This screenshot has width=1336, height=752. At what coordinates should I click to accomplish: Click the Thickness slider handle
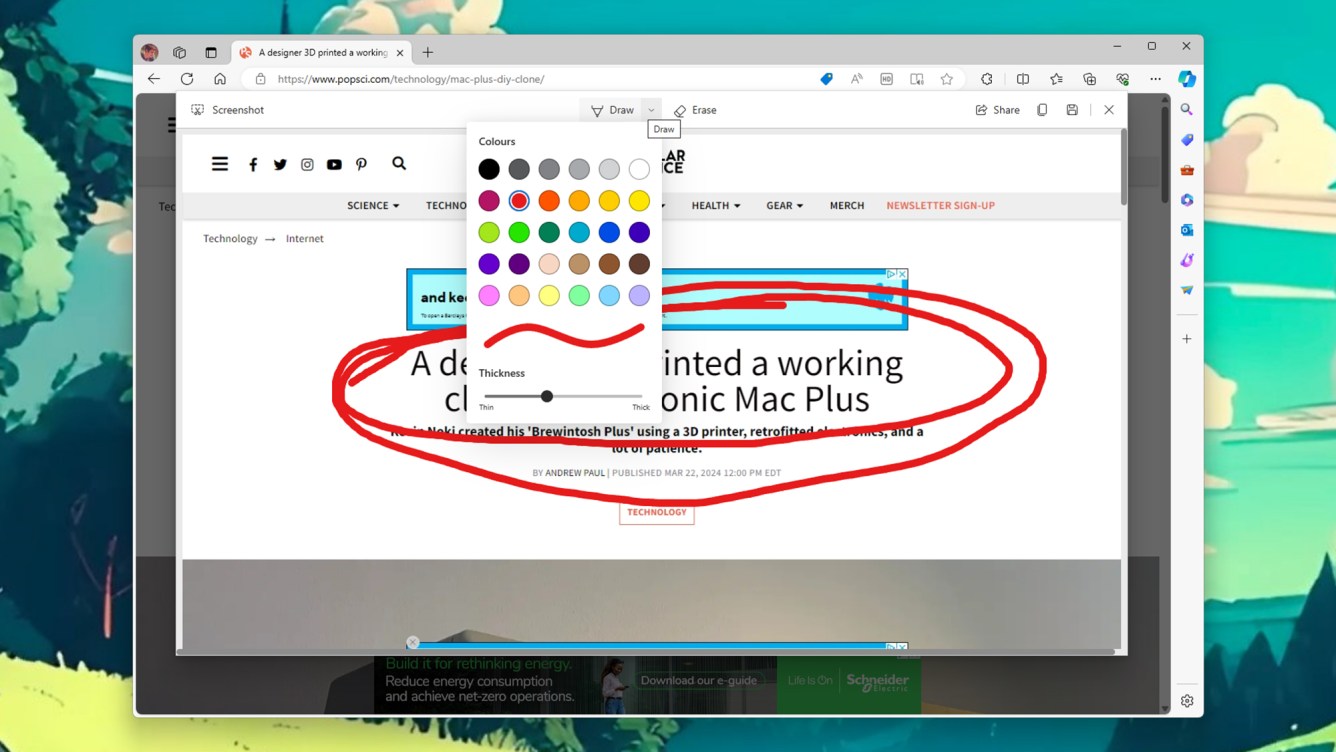pos(547,396)
